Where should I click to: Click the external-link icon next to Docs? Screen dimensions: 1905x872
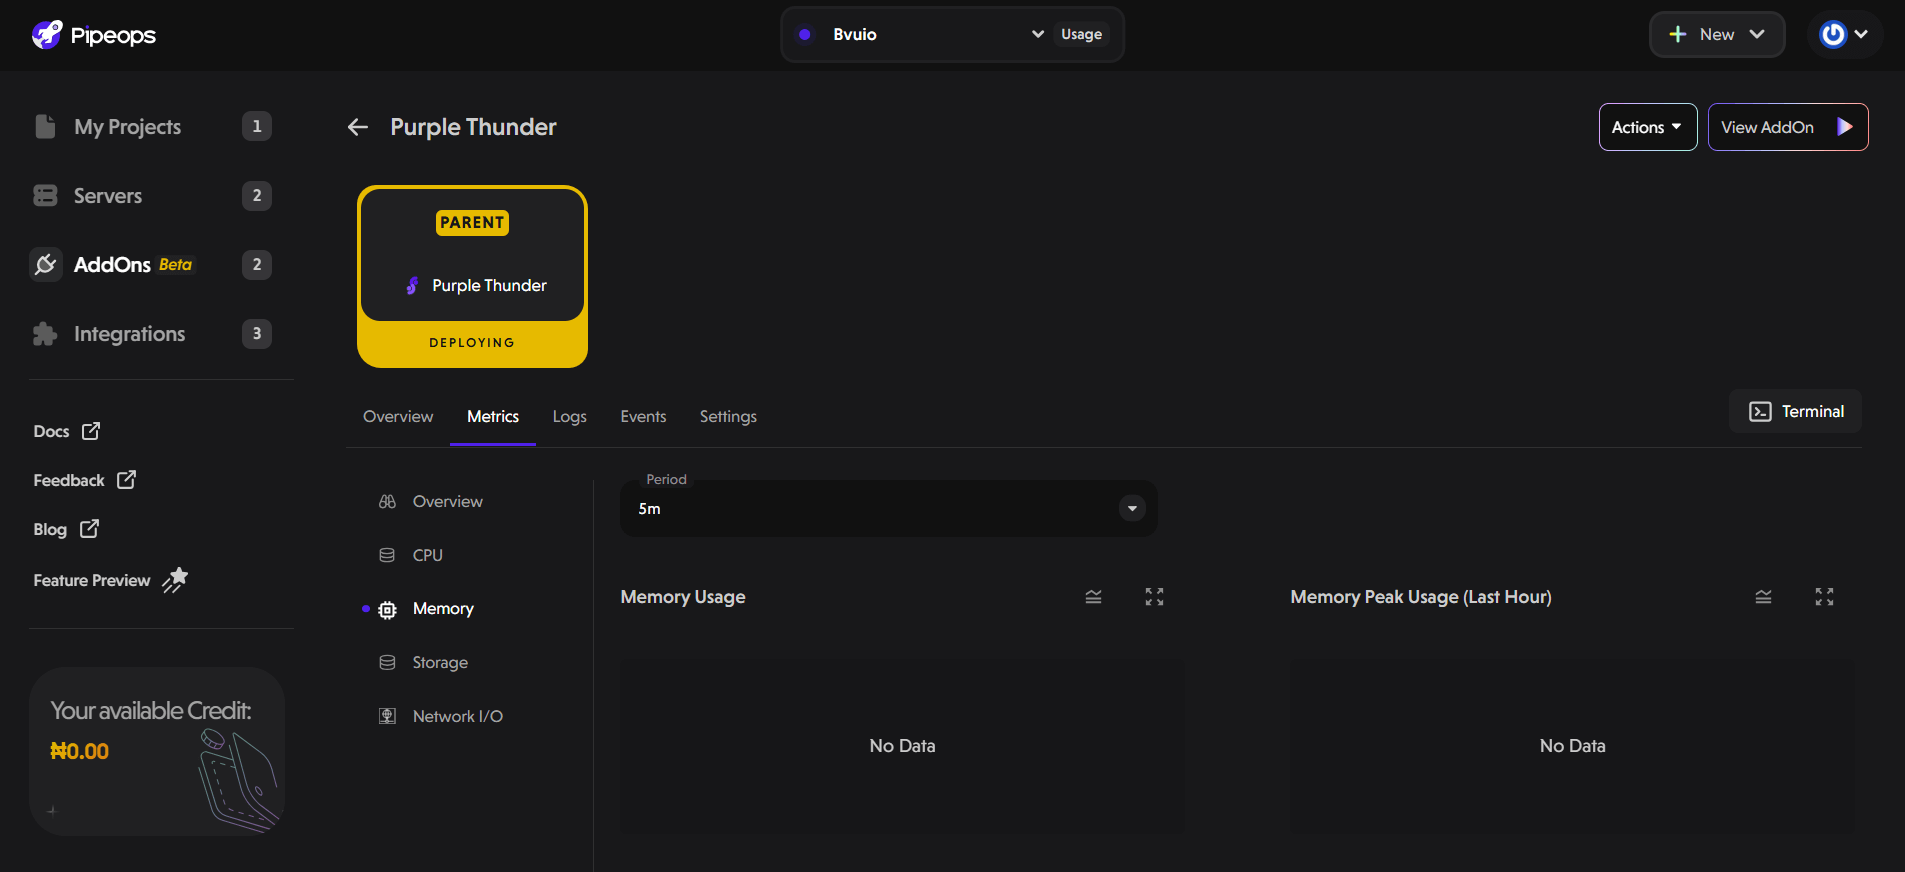(x=91, y=431)
